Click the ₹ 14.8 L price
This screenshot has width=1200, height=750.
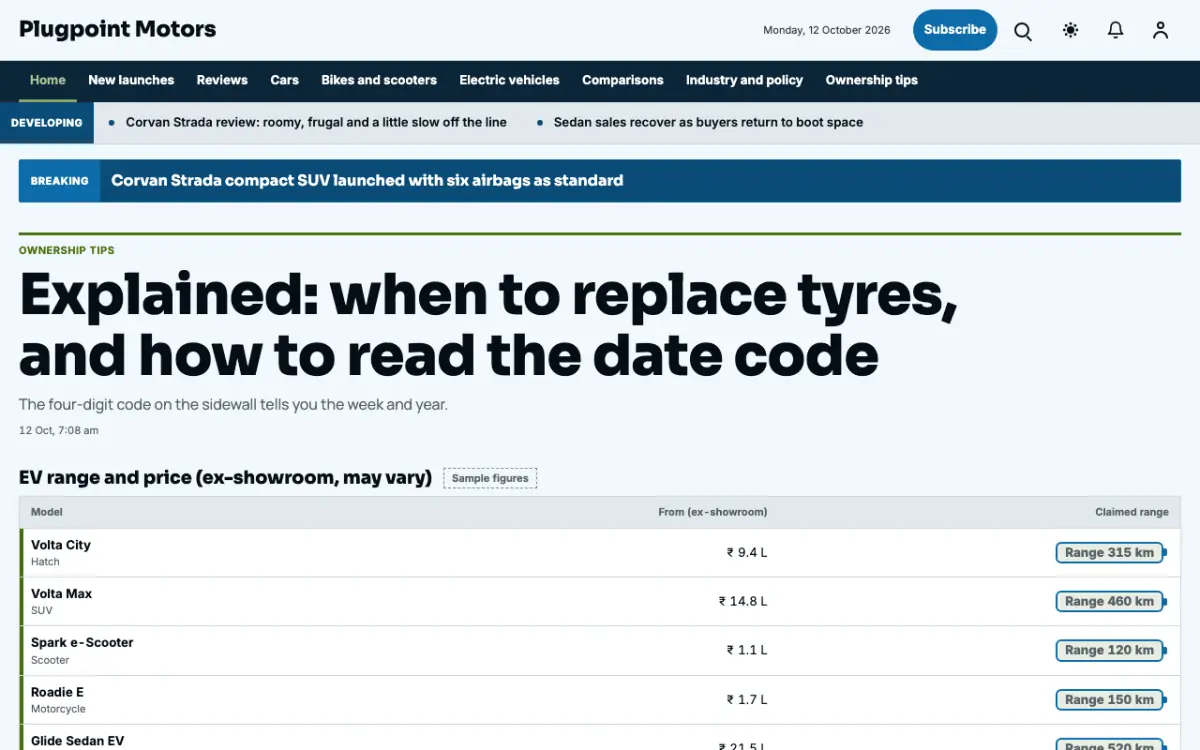[743, 602]
